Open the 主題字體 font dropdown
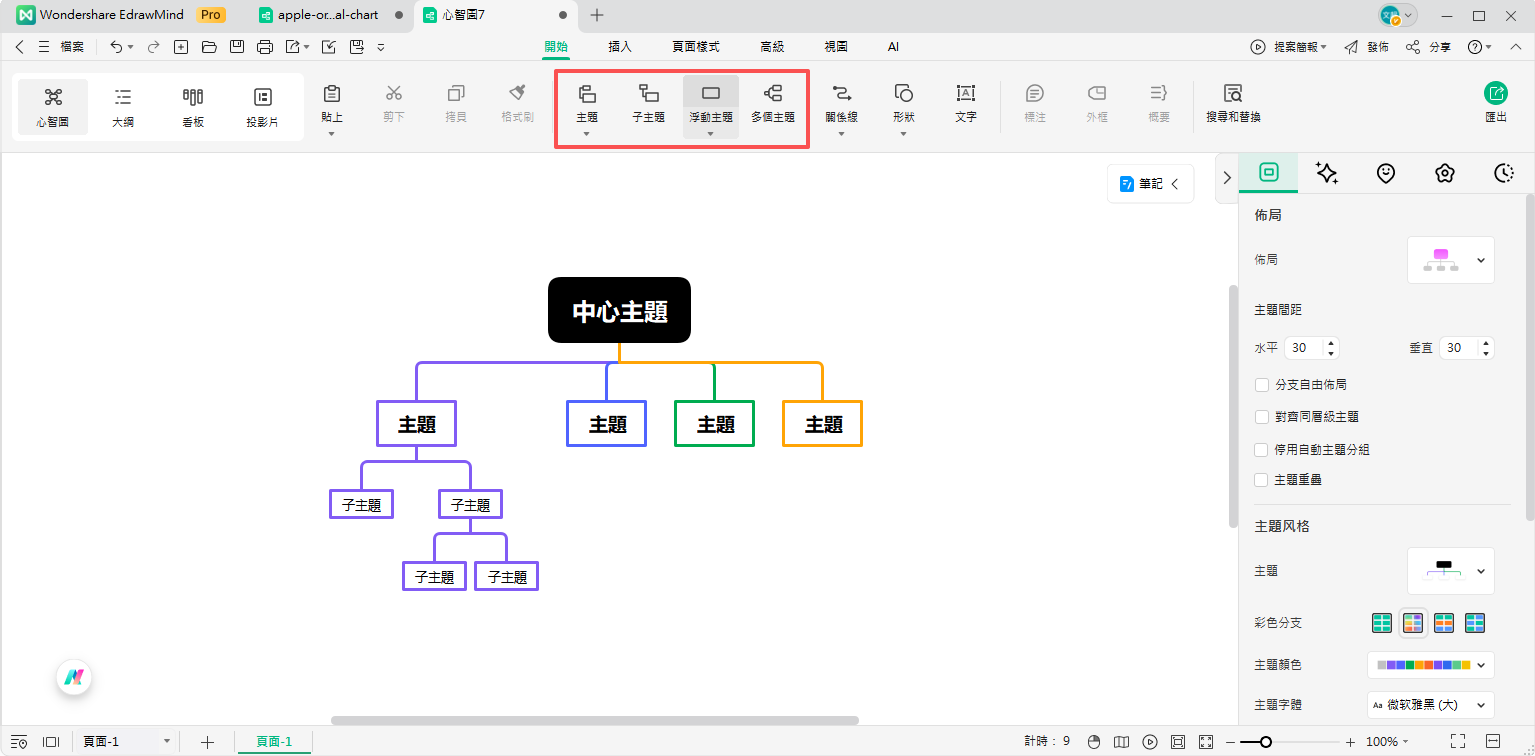This screenshot has width=1535, height=756. tap(1430, 705)
